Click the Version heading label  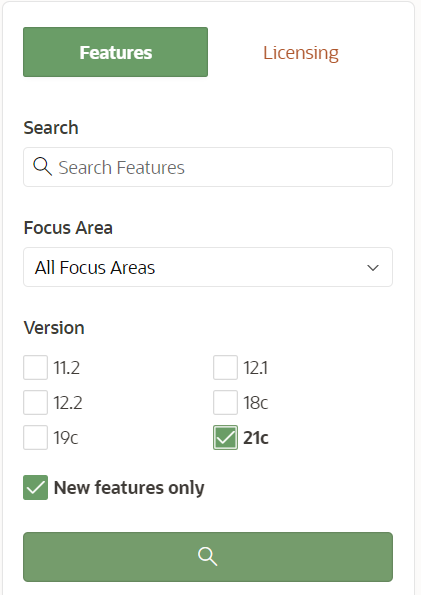(x=54, y=327)
